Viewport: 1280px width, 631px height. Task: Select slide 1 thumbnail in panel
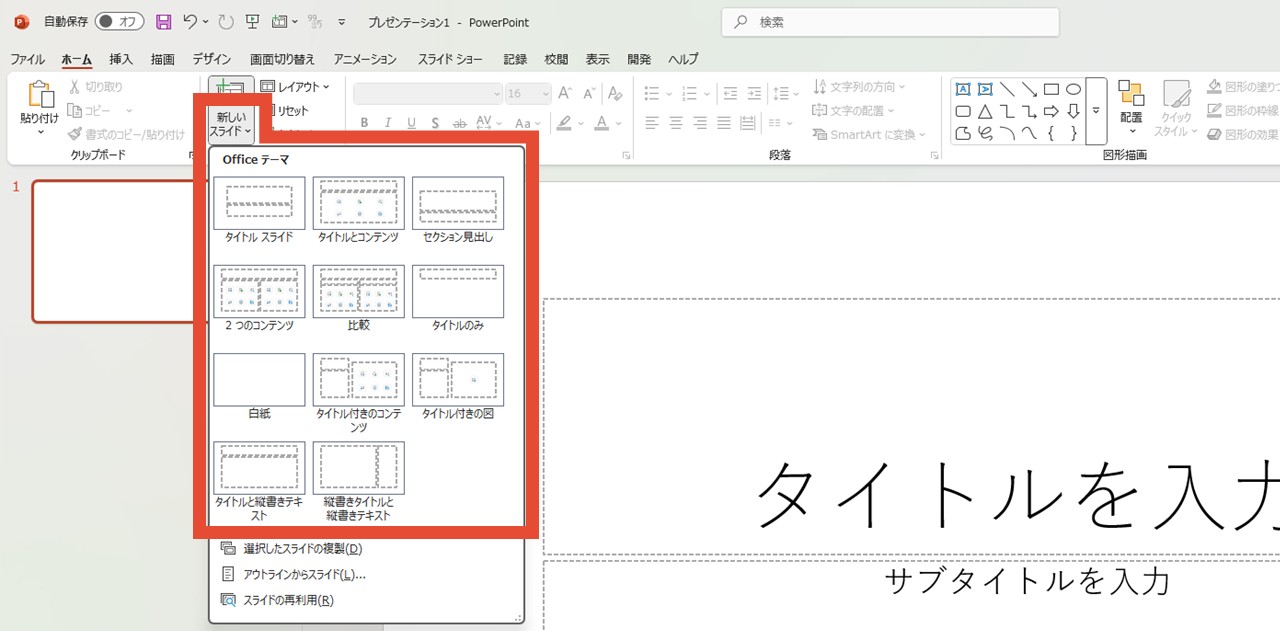[113, 251]
